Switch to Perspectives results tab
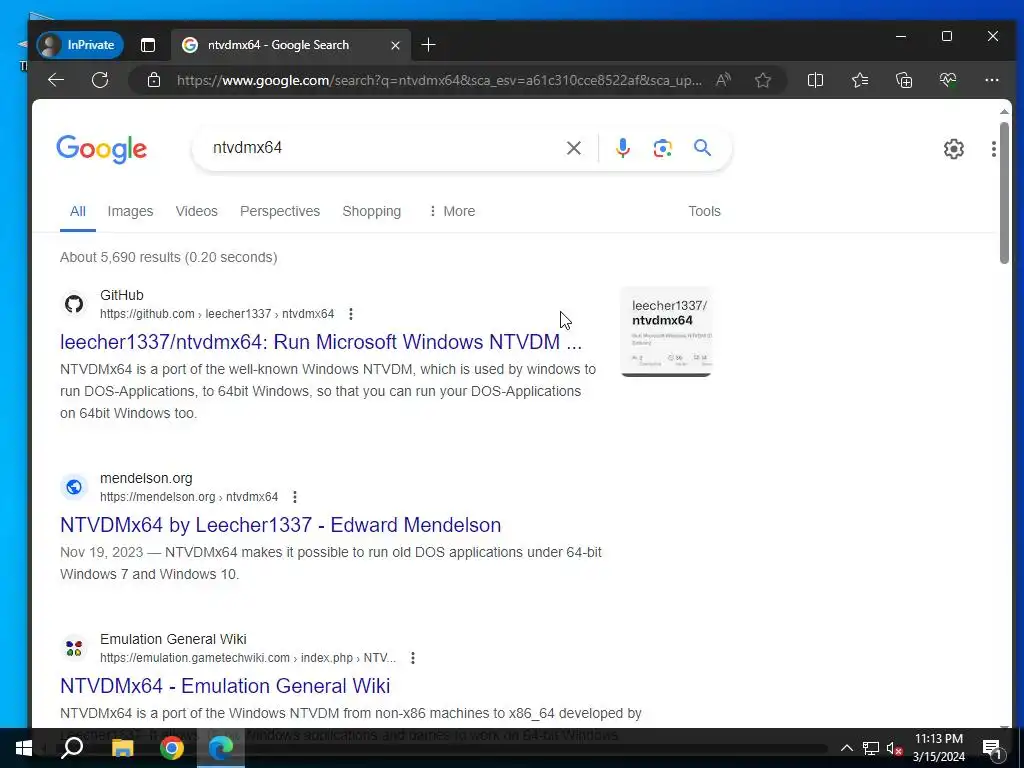1024x768 pixels. pos(280,211)
